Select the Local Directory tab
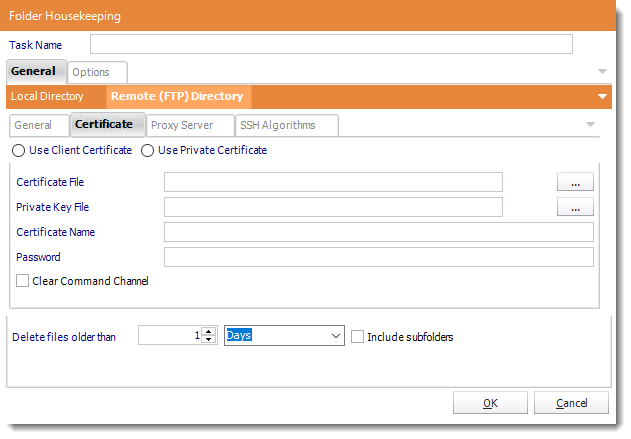This screenshot has width=631, height=439. 47,97
